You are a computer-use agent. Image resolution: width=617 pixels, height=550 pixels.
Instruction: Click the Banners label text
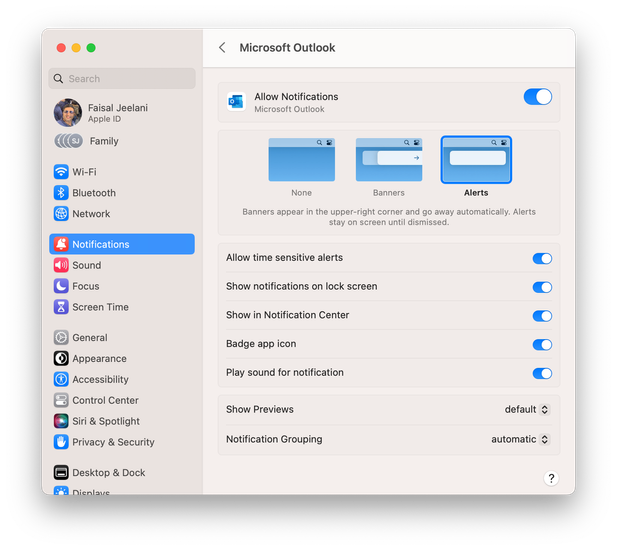coord(389,193)
